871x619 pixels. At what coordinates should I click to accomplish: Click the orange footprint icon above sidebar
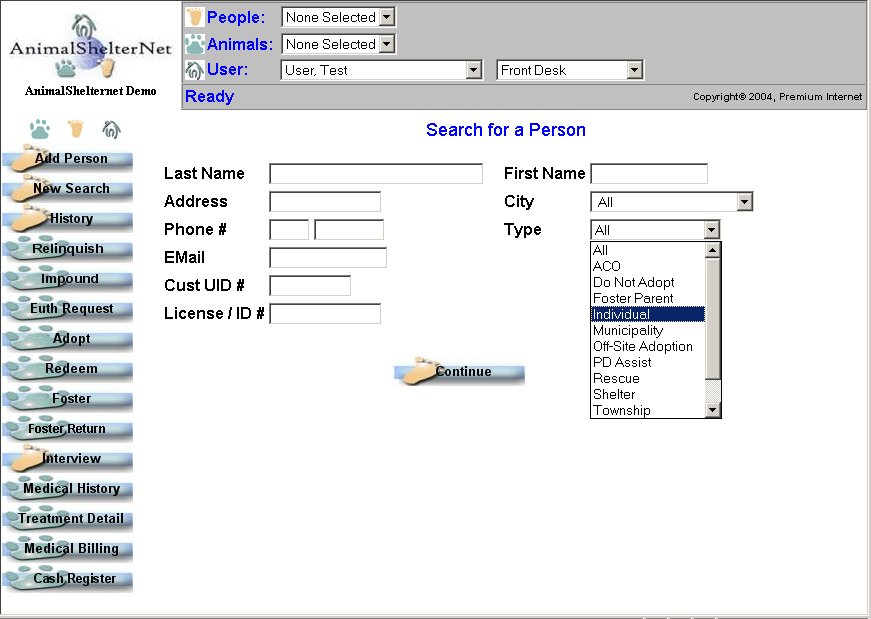pyautogui.click(x=75, y=129)
